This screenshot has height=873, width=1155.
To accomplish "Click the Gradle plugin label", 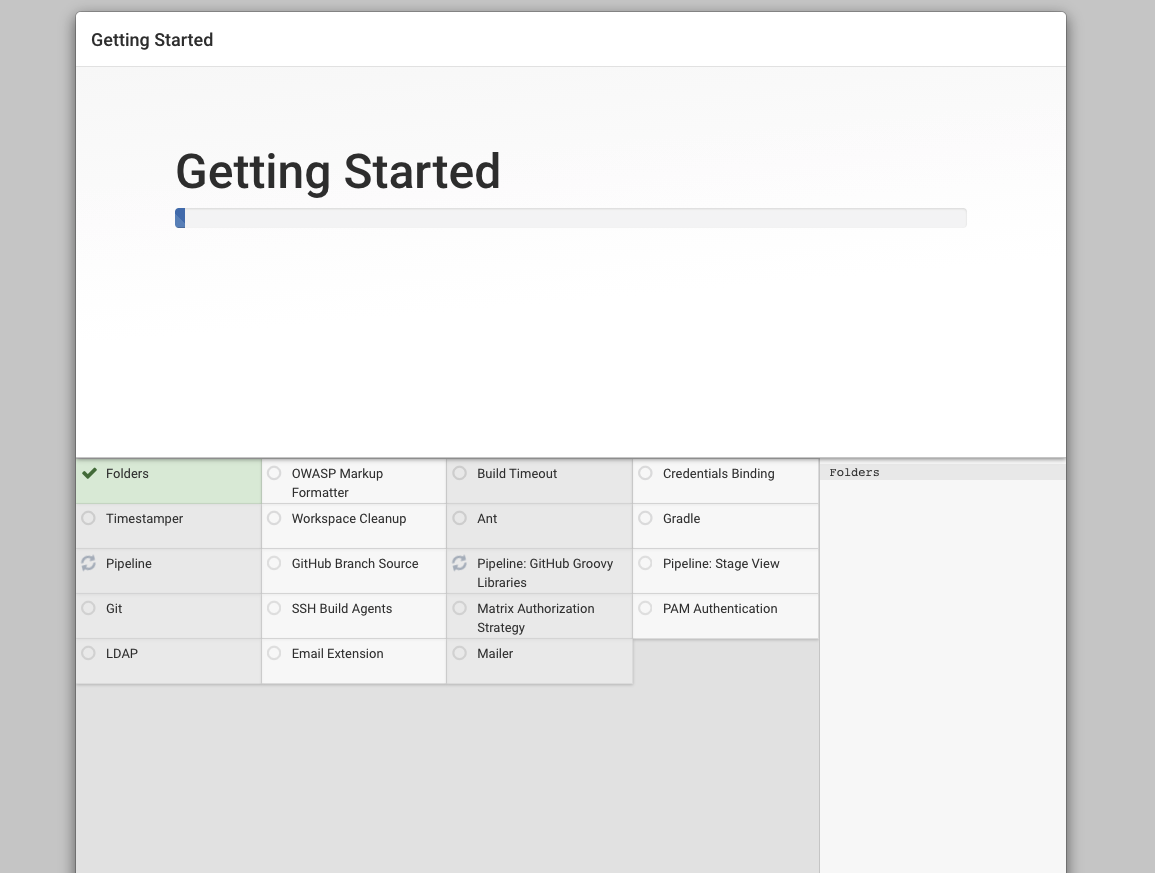I will click(x=681, y=519).
